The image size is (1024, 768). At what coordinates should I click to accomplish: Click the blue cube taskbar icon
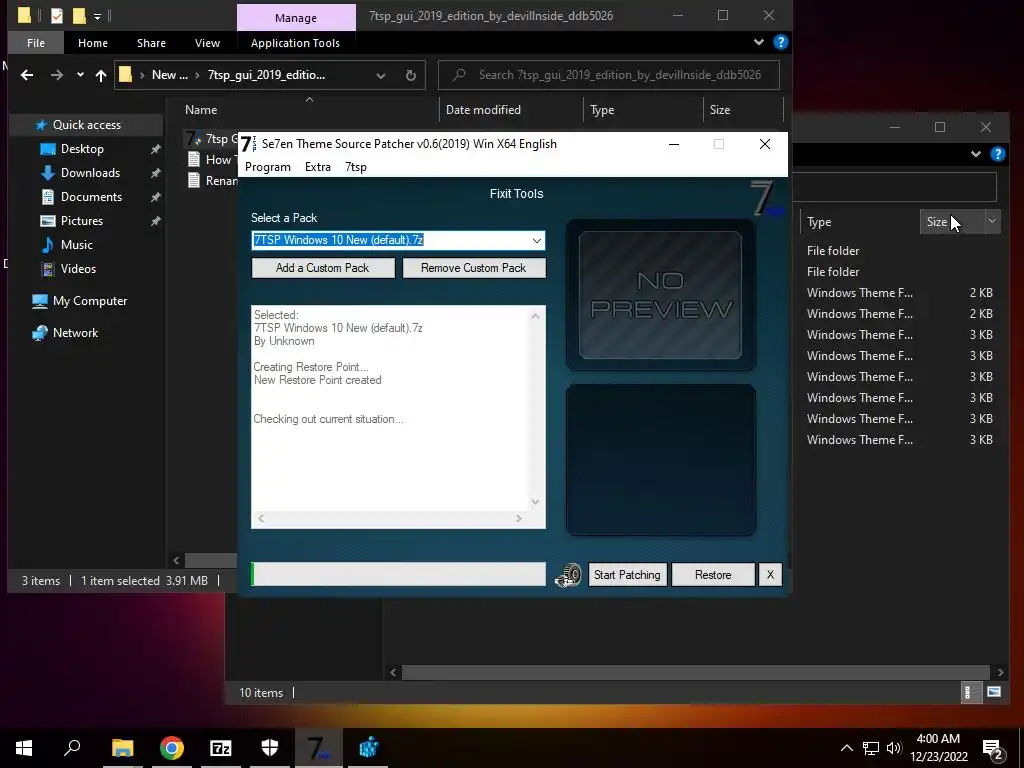coord(368,748)
